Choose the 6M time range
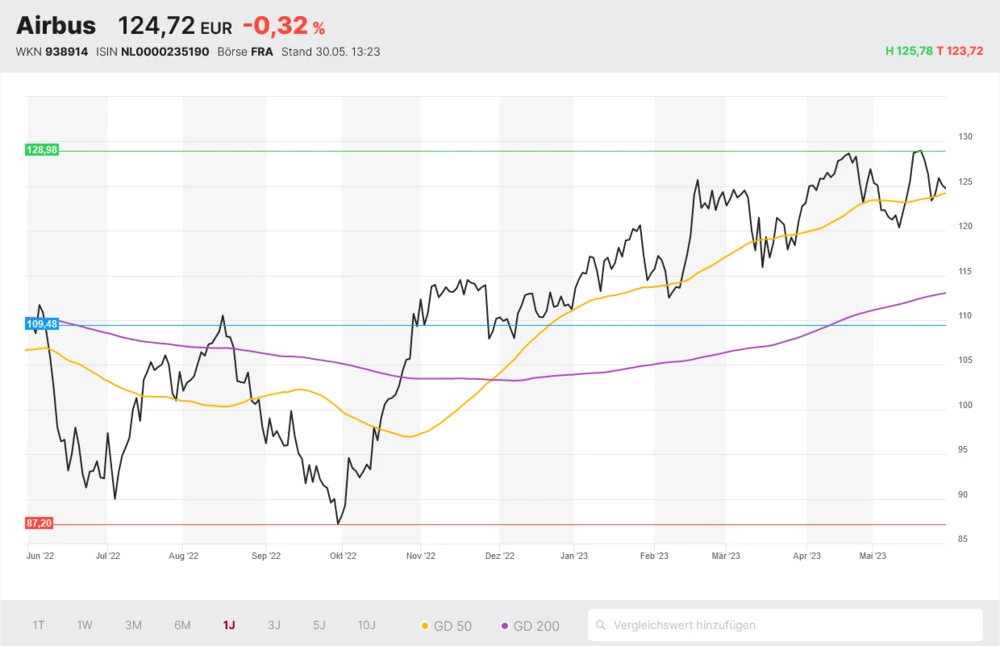The height and width of the screenshot is (646, 1000). 182,625
